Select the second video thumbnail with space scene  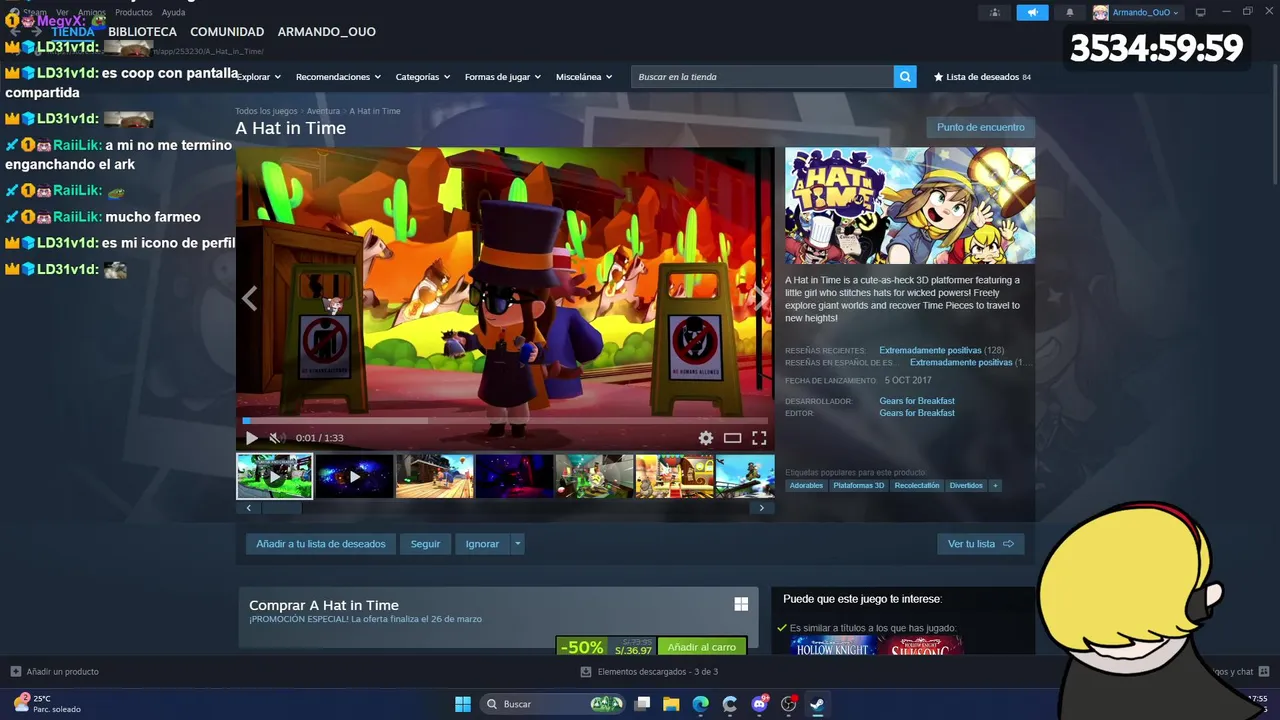click(x=355, y=476)
